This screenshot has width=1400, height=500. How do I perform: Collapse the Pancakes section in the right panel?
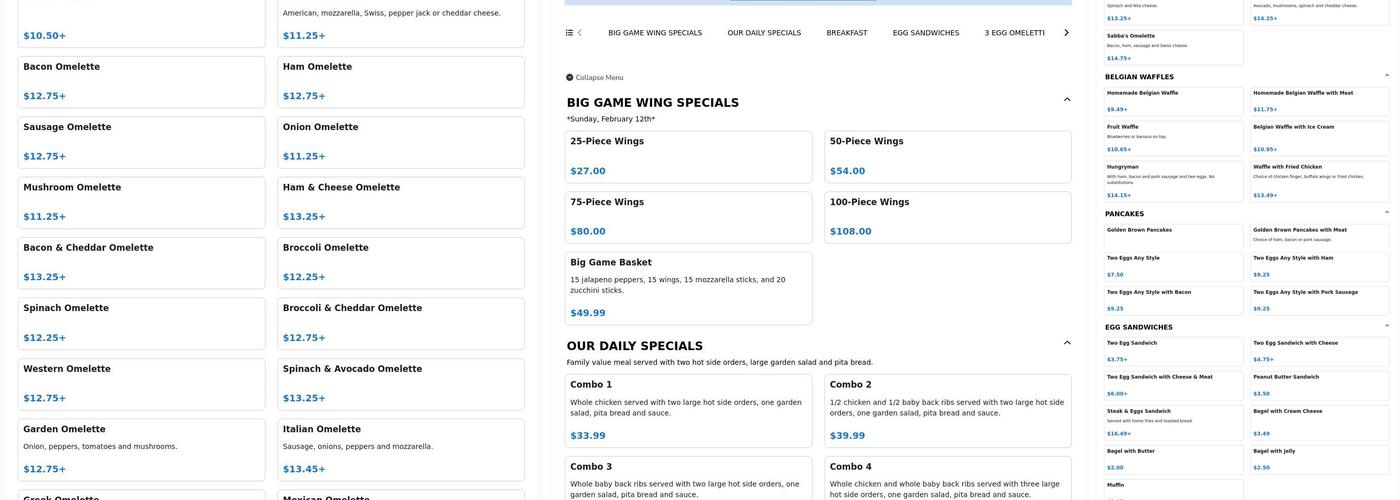pos(1386,213)
